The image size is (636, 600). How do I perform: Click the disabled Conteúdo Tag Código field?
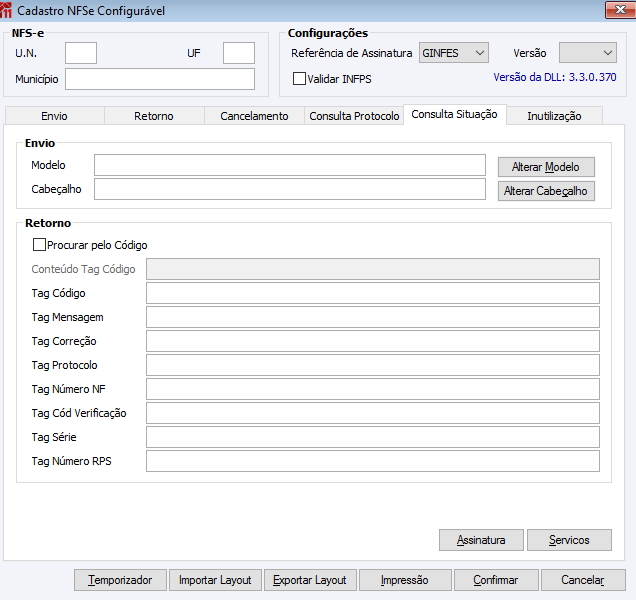pos(373,269)
